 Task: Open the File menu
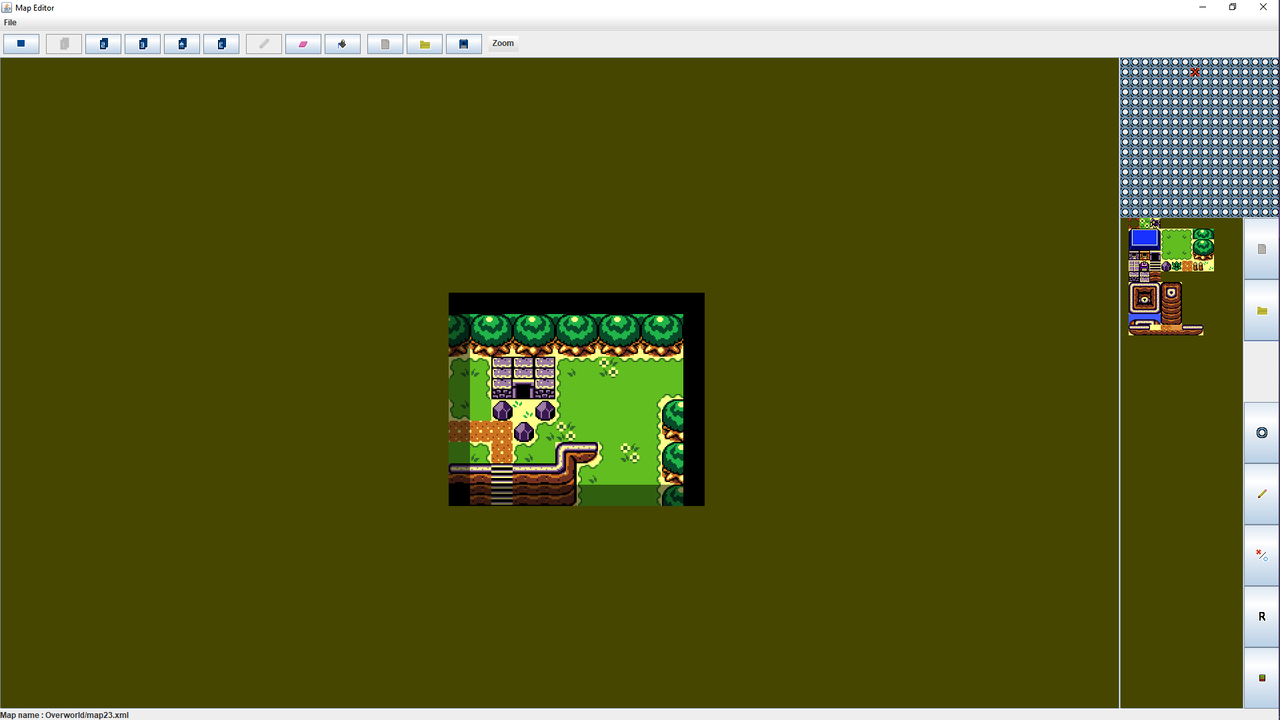(x=10, y=22)
